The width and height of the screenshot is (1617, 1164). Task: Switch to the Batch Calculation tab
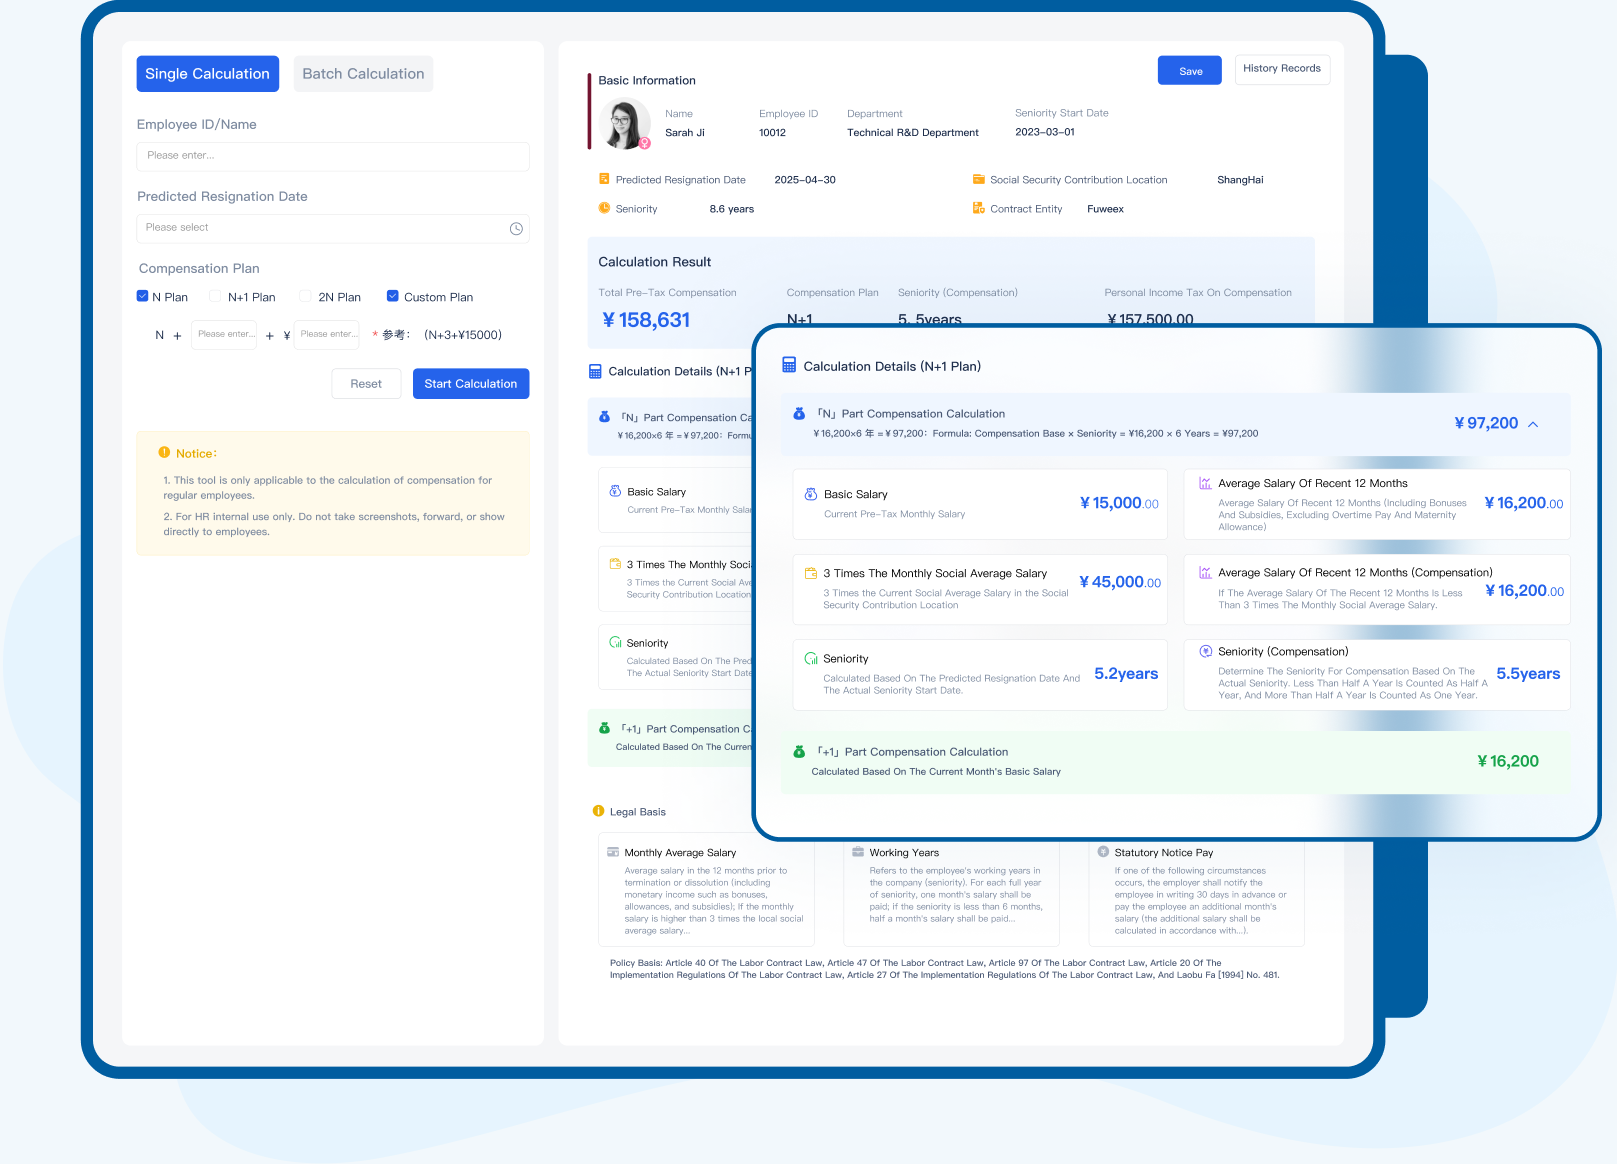coord(362,73)
